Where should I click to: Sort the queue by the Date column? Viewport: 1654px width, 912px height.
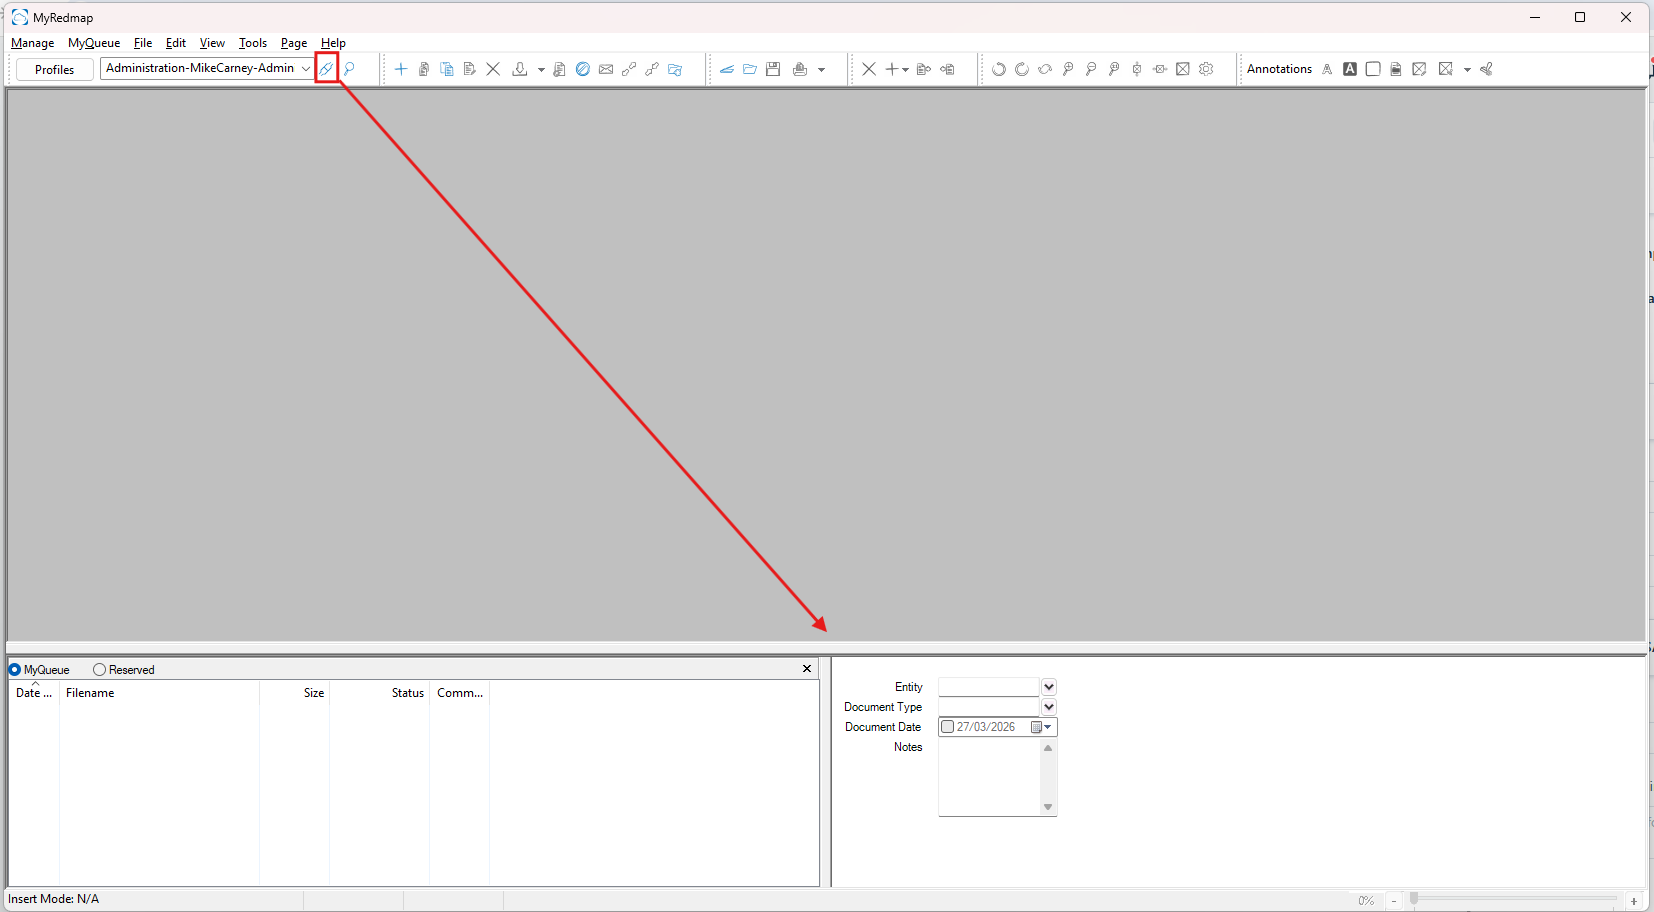[34, 693]
